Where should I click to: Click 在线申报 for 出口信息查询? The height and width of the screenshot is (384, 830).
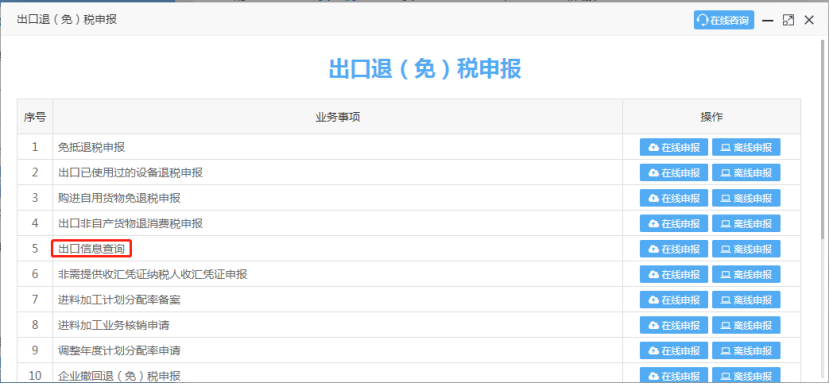click(673, 249)
